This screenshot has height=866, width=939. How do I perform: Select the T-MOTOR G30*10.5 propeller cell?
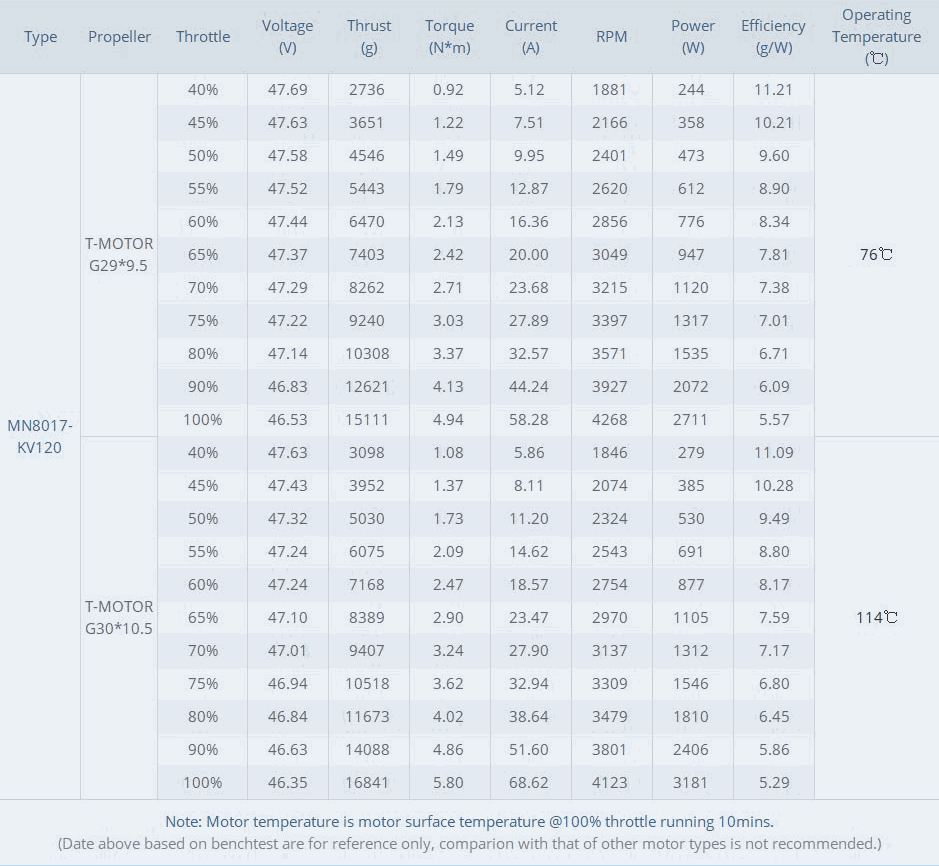coord(119,617)
